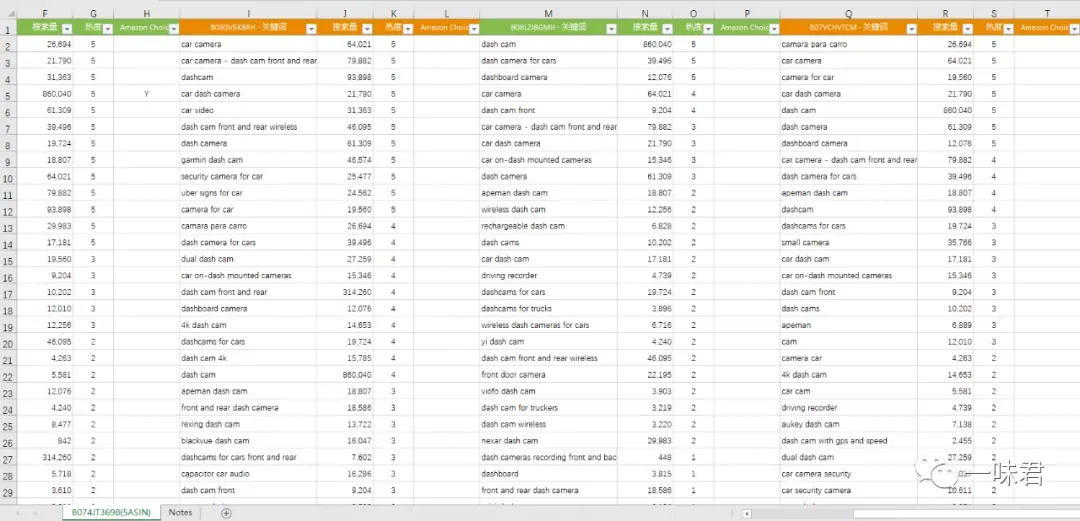The height and width of the screenshot is (521, 1080).
Task: Open the Amazon Choice filter in column T
Action: 1074,28
